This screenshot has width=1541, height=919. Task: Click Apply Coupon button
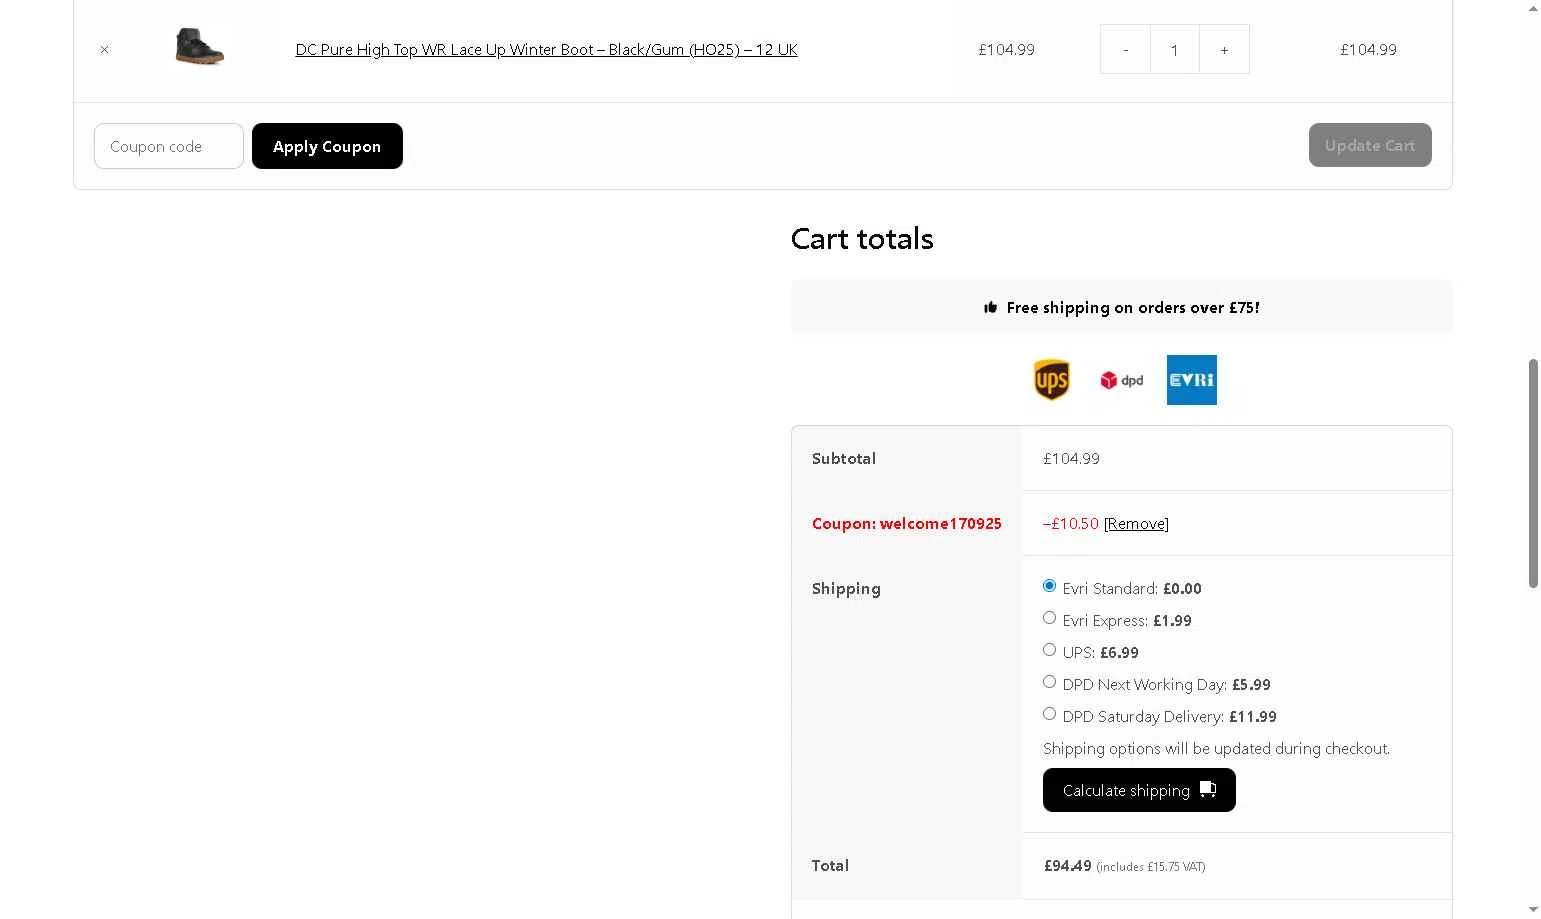[x=327, y=146]
